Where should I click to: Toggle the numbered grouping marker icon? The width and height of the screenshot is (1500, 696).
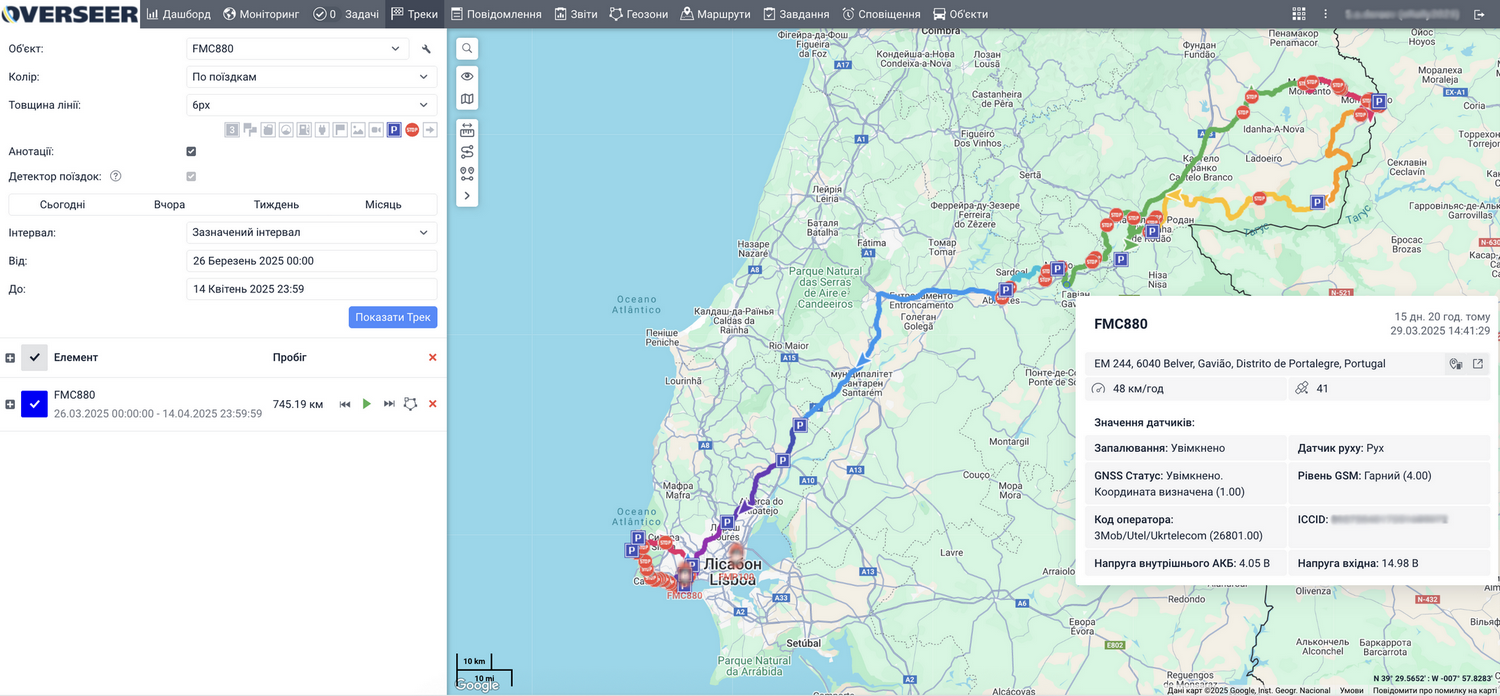click(x=232, y=130)
